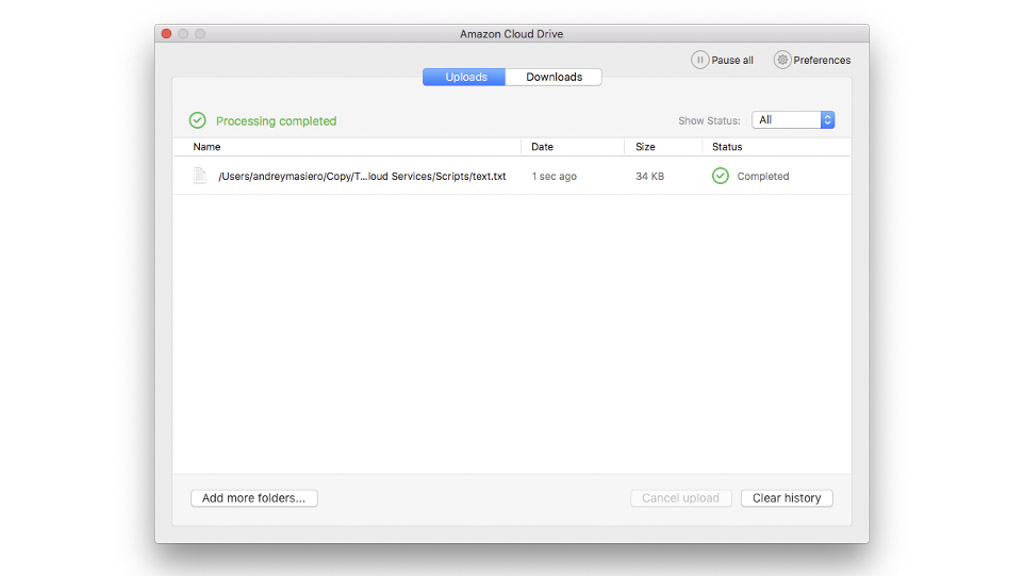This screenshot has height=576, width=1024.
Task: Switch to the Uploads tab
Action: [465, 77]
